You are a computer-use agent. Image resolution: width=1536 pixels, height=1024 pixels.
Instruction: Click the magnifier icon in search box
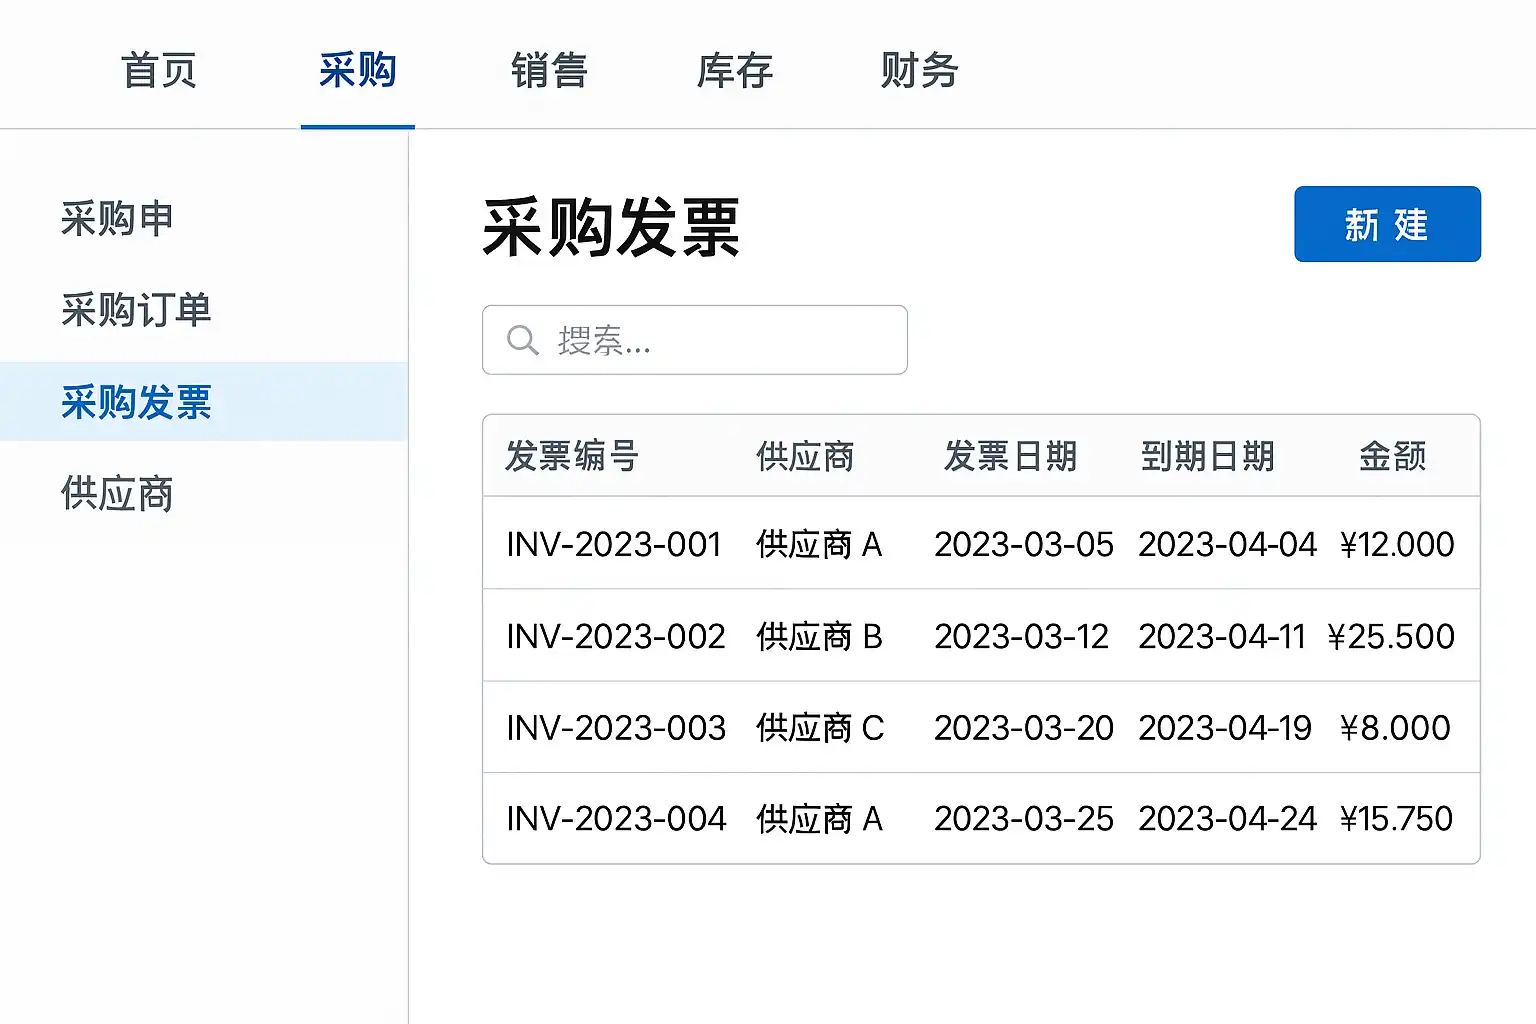[x=522, y=341]
